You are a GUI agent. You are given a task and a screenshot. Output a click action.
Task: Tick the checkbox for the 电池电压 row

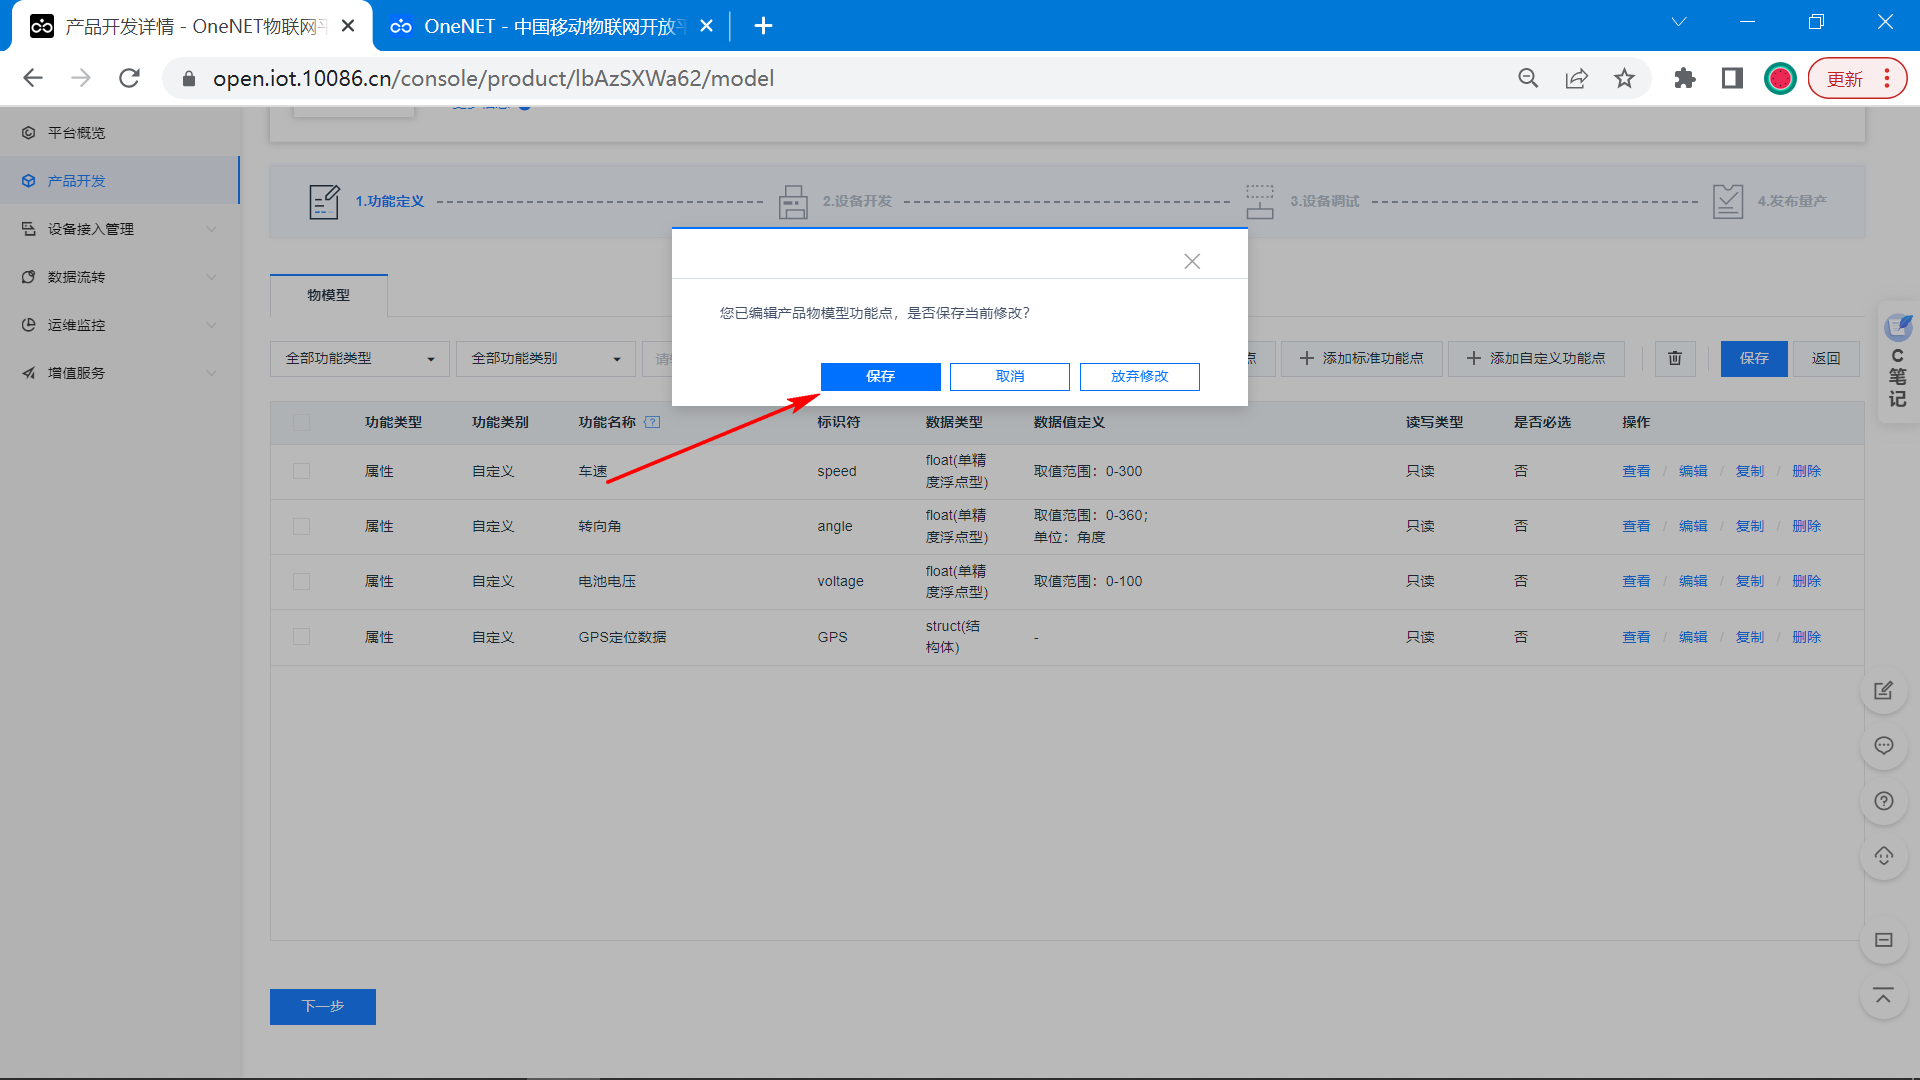pos(301,581)
